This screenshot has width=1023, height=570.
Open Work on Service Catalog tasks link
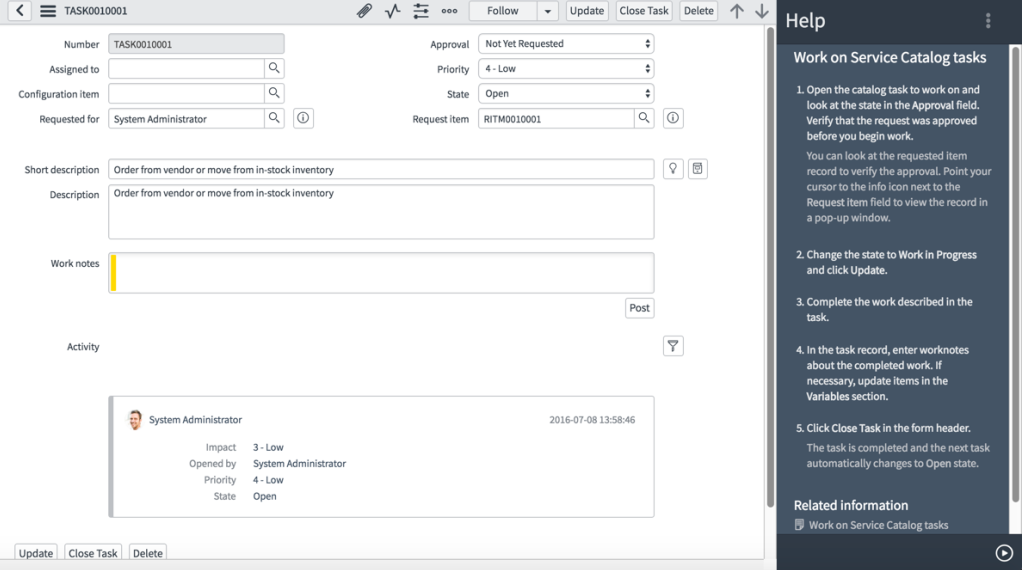pos(878,525)
